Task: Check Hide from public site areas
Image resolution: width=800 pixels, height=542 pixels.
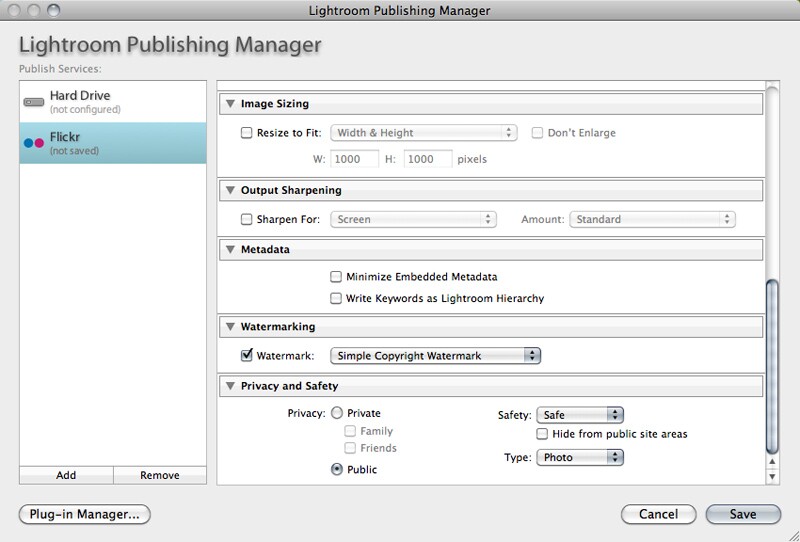Action: (x=542, y=434)
